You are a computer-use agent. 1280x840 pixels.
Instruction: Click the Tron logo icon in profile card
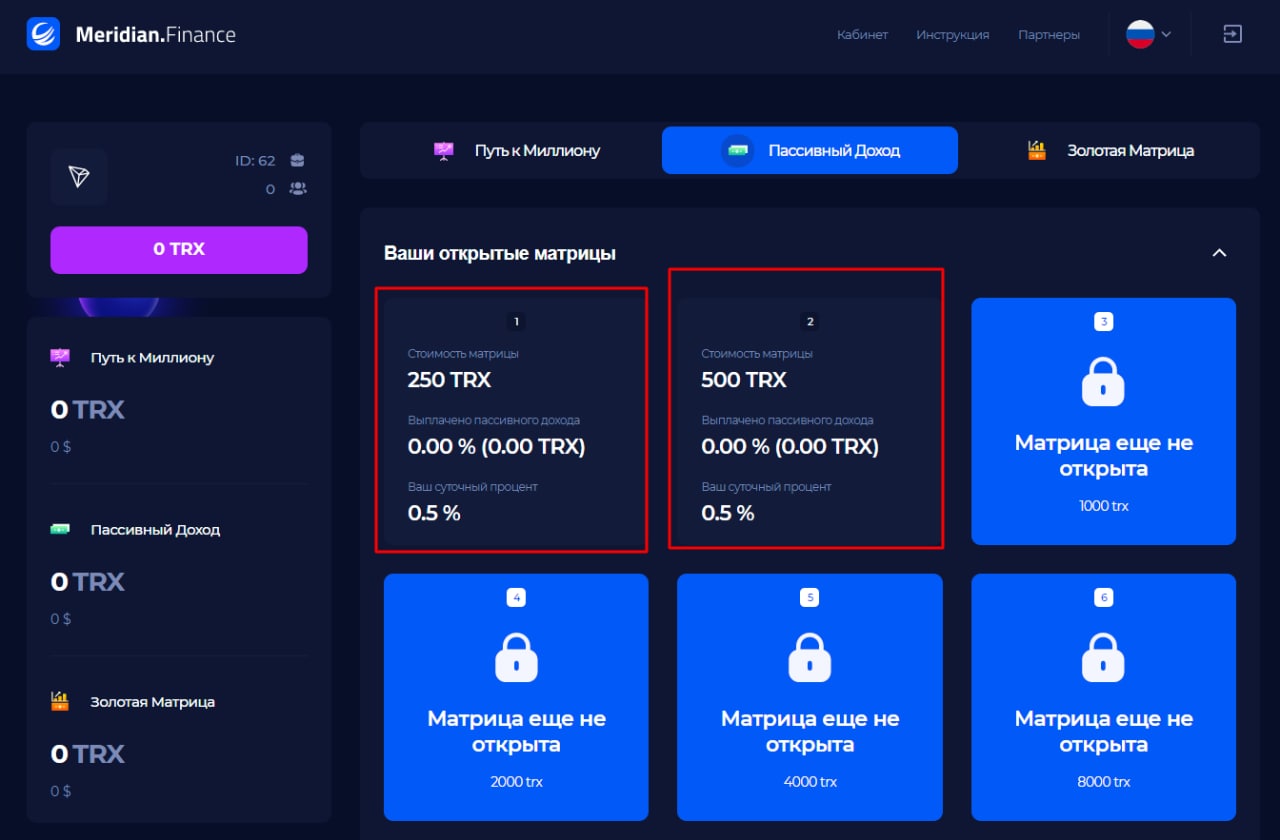pos(79,177)
